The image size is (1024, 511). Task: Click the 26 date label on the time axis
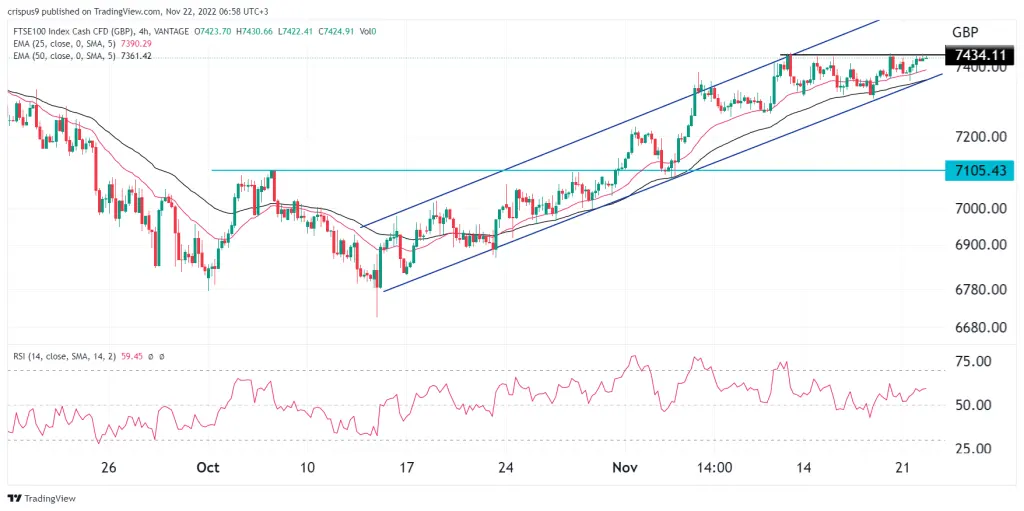(x=108, y=468)
